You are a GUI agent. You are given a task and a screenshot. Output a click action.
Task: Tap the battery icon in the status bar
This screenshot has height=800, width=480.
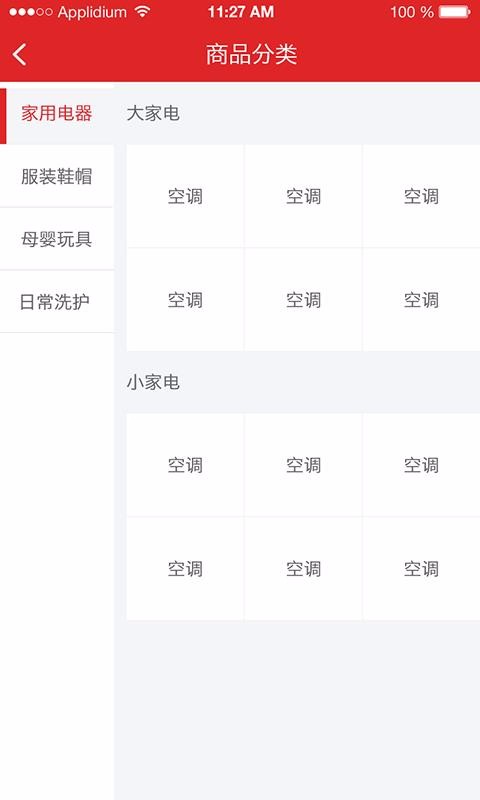[x=454, y=12]
